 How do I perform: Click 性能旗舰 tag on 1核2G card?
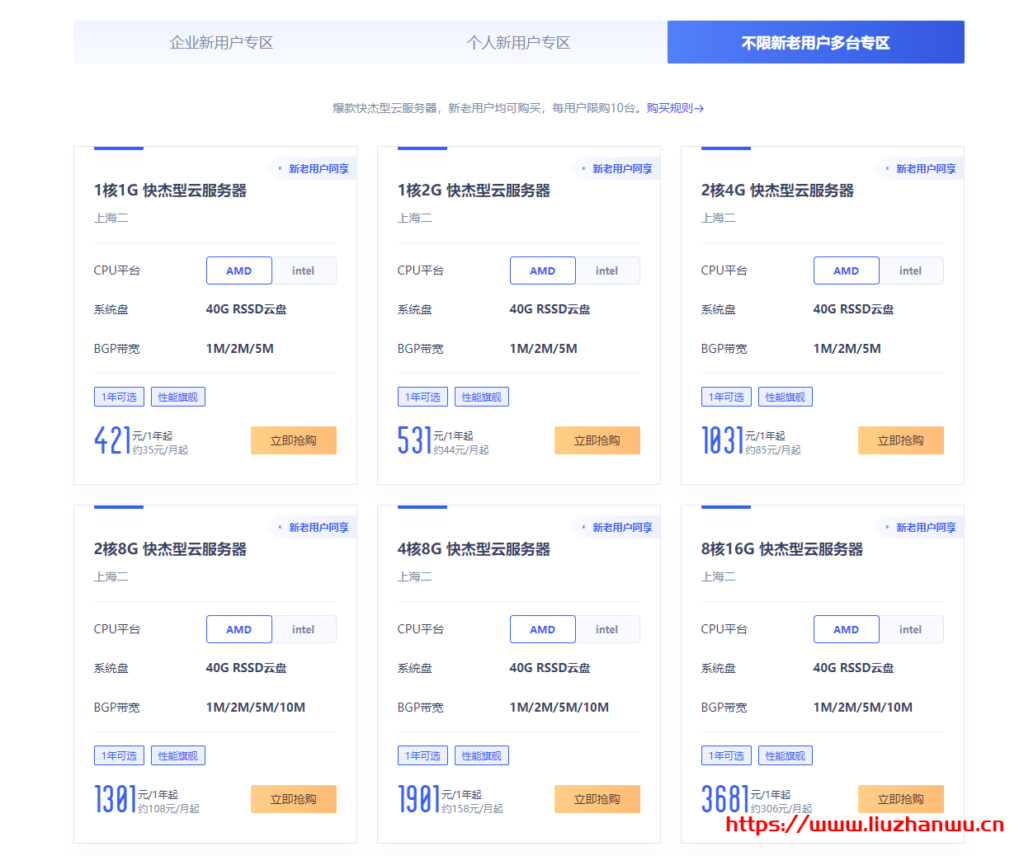click(482, 397)
